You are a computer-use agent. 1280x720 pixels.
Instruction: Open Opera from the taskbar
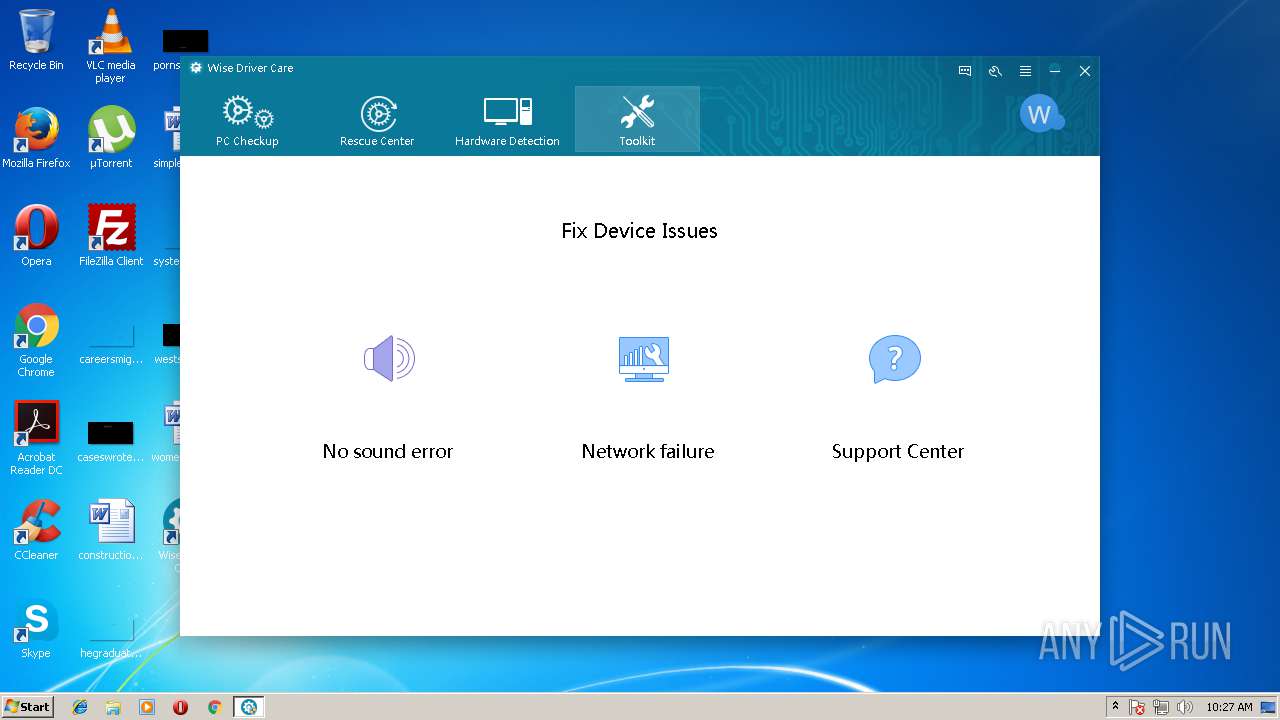(x=181, y=707)
